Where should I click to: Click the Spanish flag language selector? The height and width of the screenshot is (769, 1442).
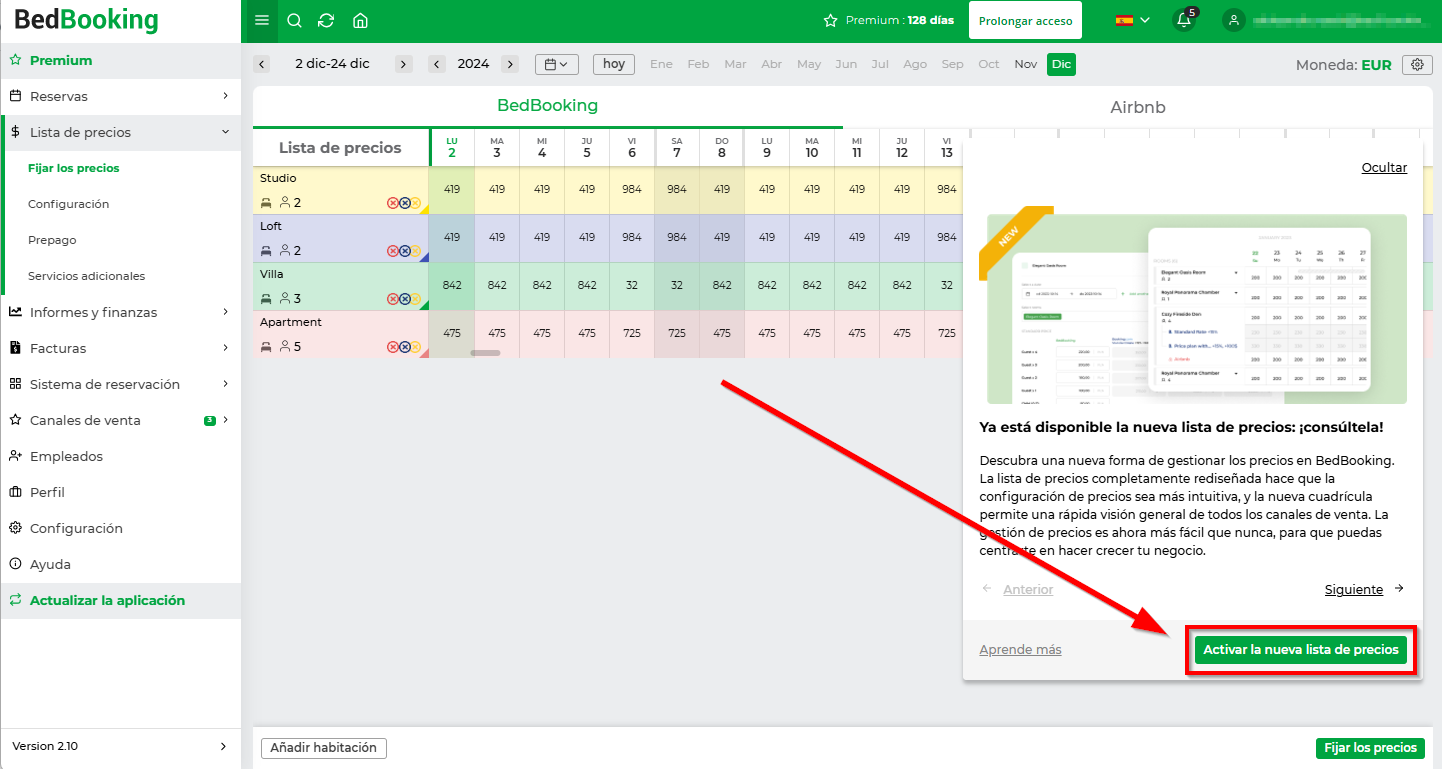tap(1132, 20)
